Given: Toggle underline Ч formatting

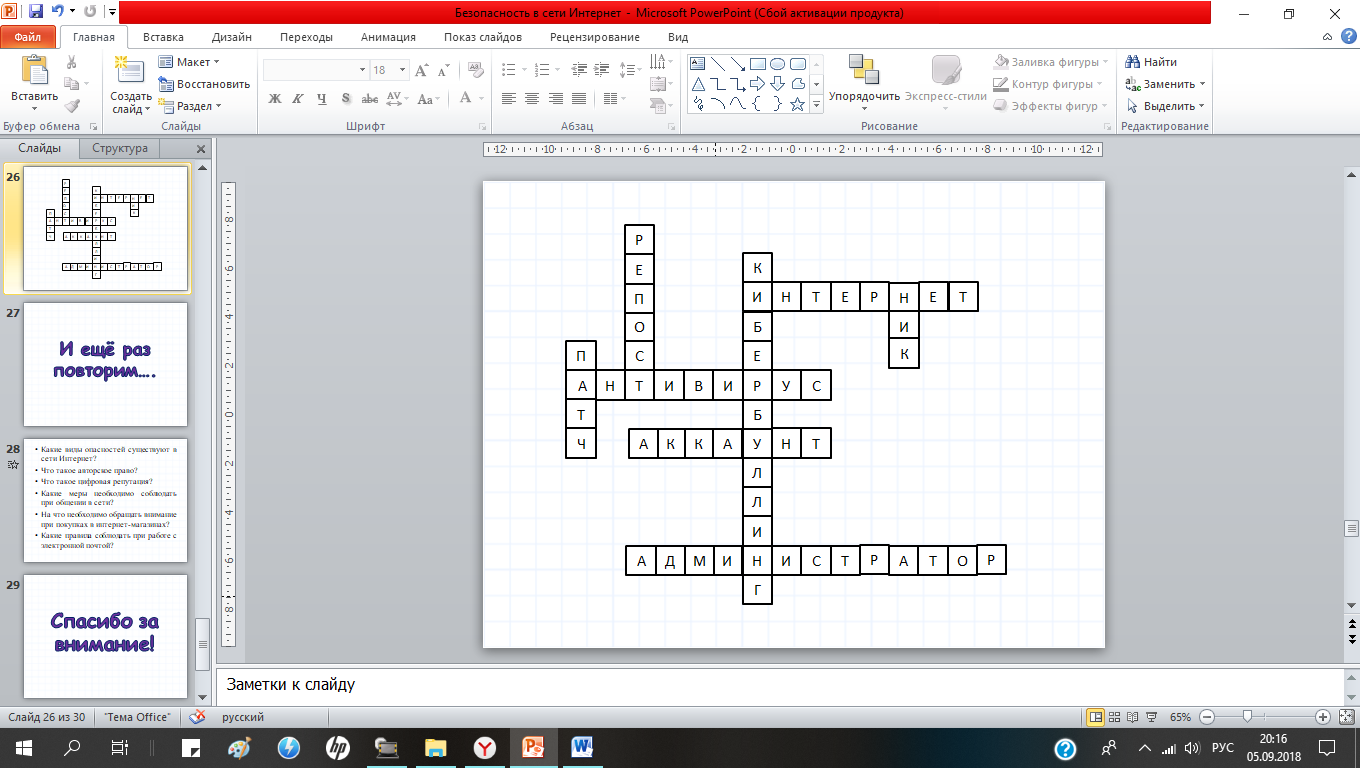Looking at the screenshot, I should pyautogui.click(x=321, y=98).
